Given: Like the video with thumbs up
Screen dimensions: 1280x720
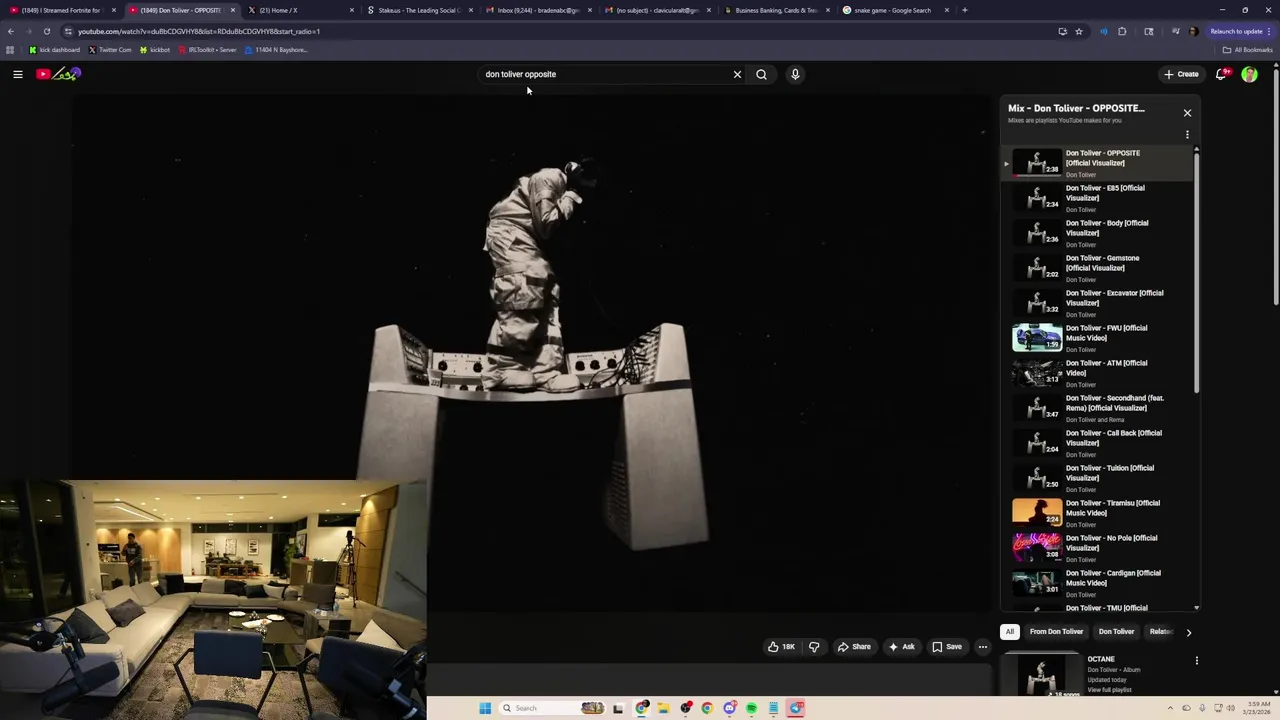Looking at the screenshot, I should 781,647.
